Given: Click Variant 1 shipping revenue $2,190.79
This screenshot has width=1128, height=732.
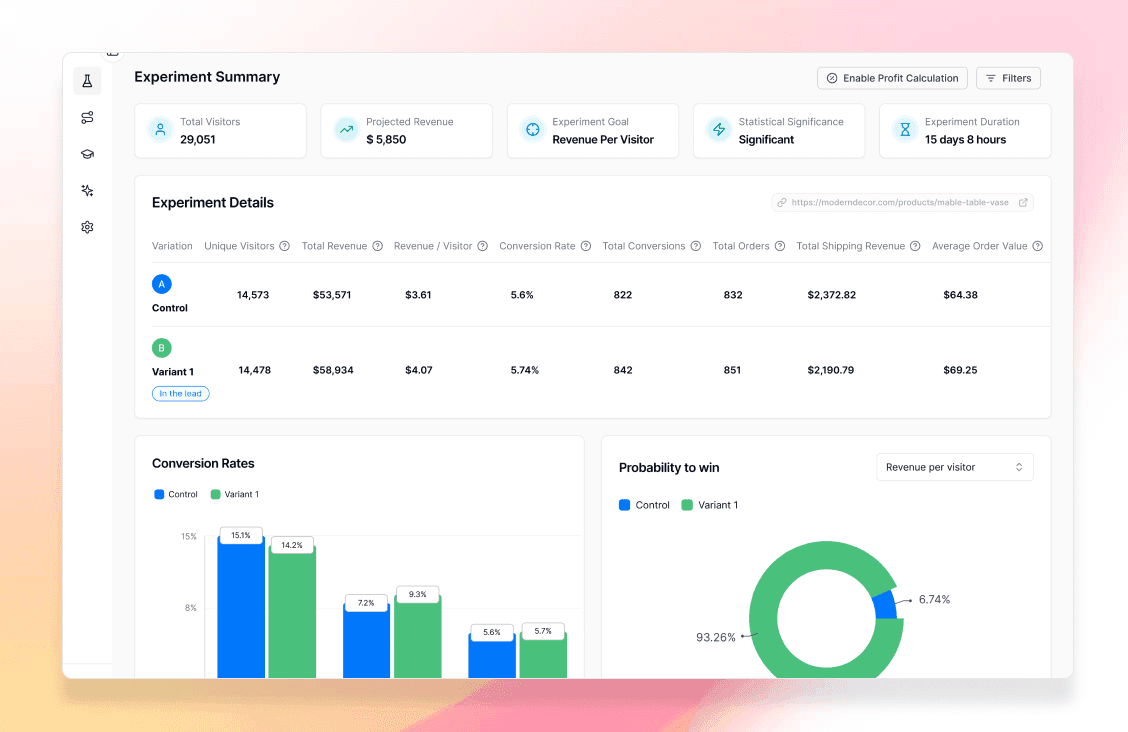Looking at the screenshot, I should click(831, 370).
